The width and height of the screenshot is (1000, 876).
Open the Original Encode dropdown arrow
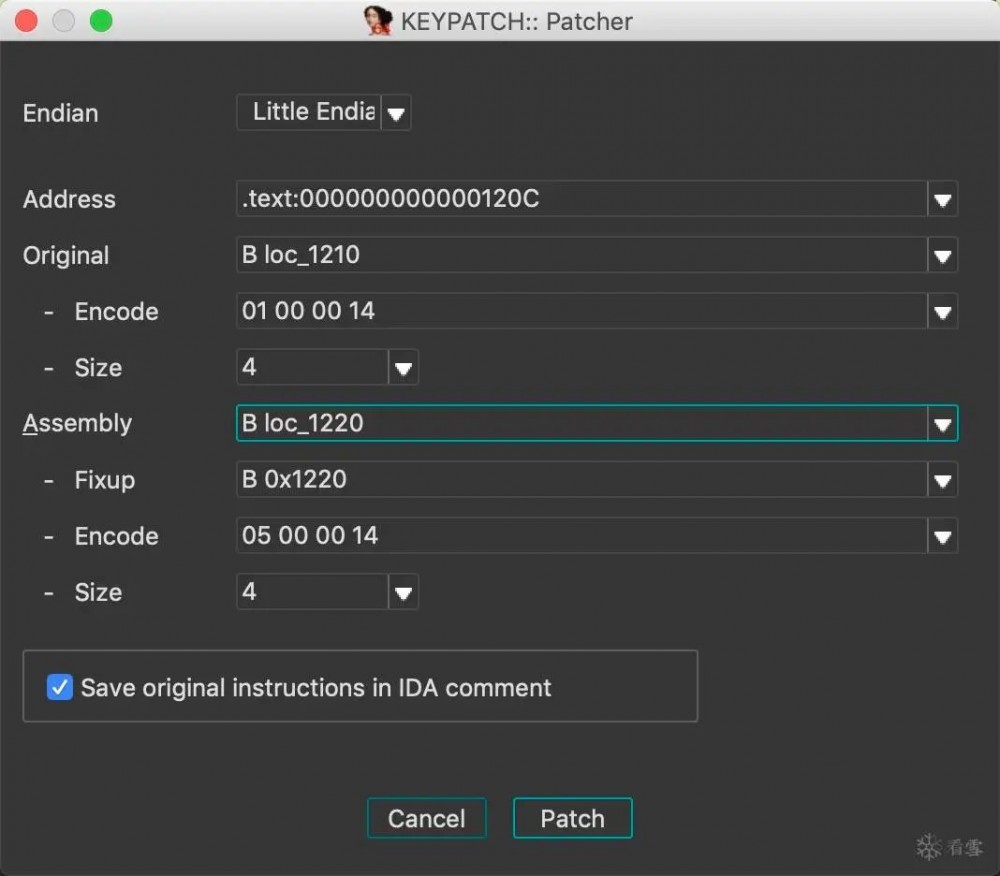(942, 311)
